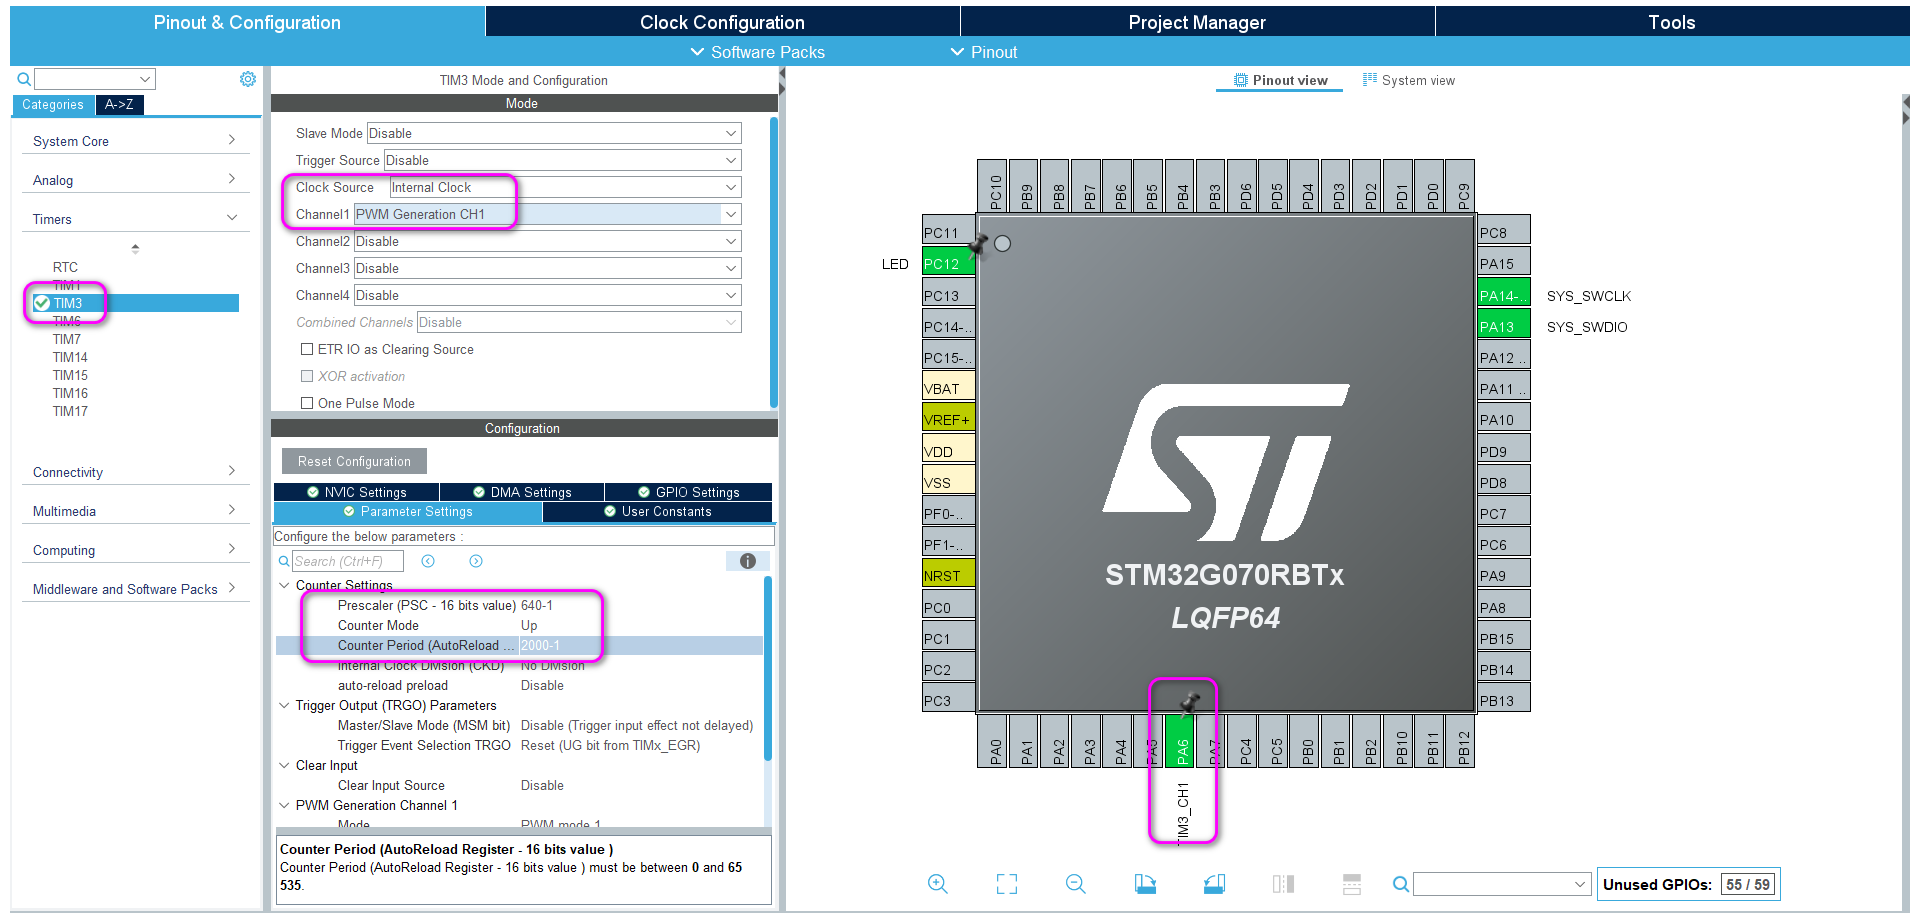
Task: Click parameter search field
Action: coord(347,561)
